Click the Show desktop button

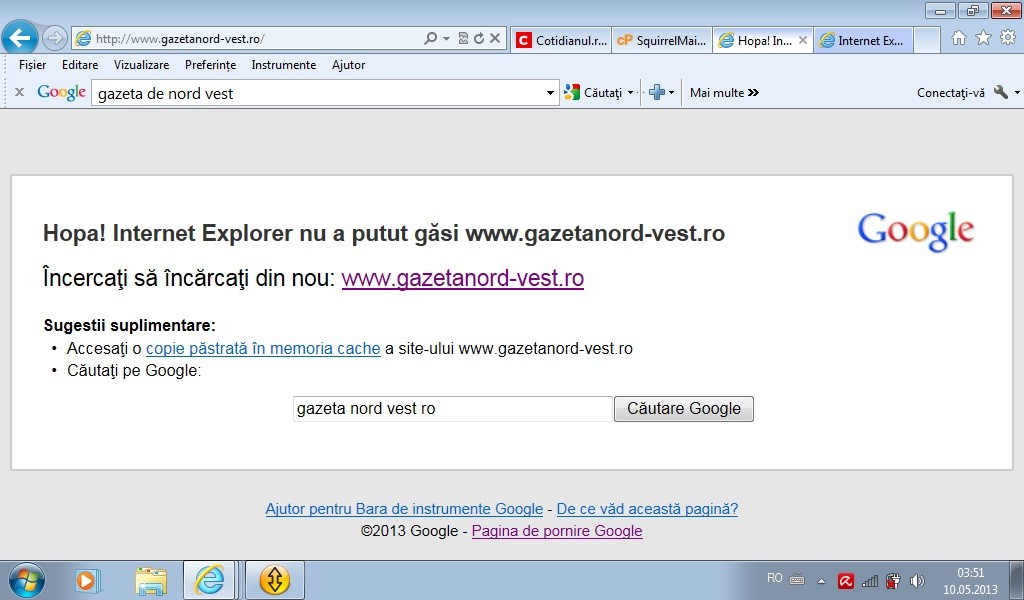coord(1018,580)
